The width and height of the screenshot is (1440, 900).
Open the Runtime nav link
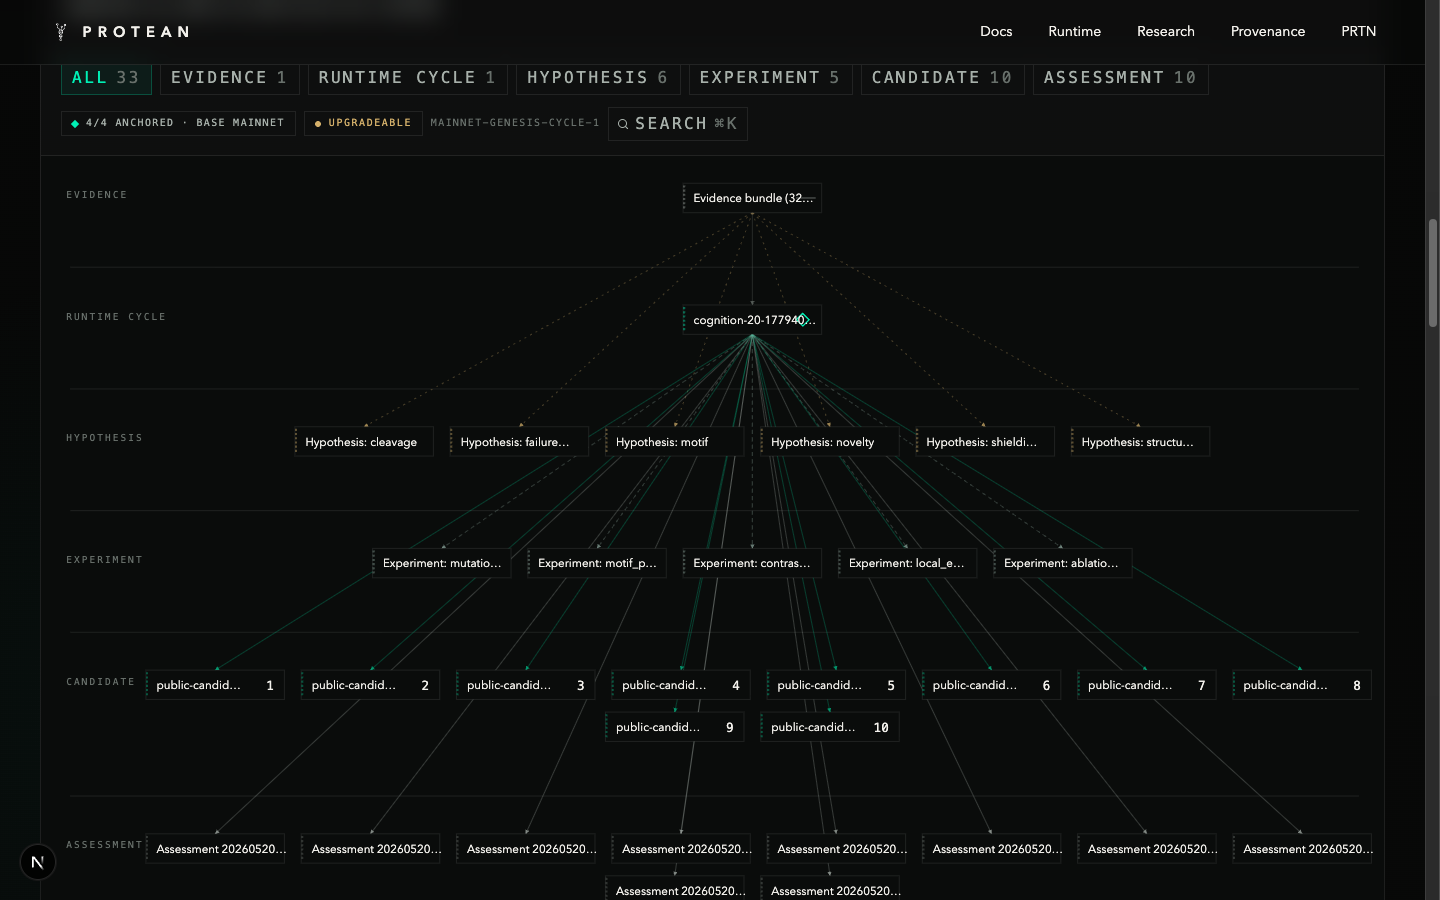point(1074,32)
